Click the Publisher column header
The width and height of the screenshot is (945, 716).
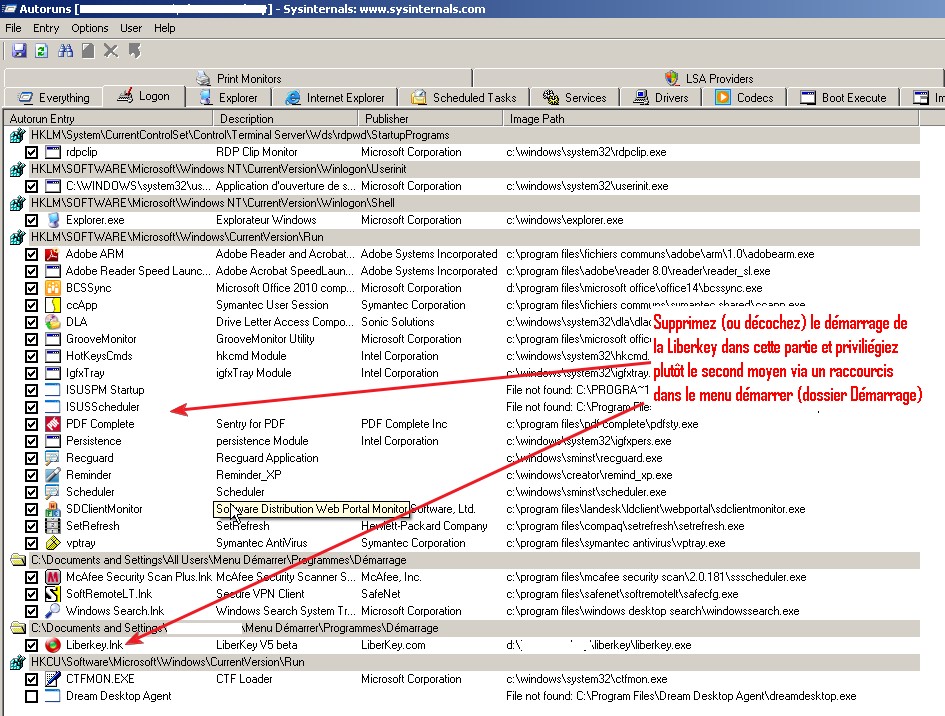tap(386, 118)
